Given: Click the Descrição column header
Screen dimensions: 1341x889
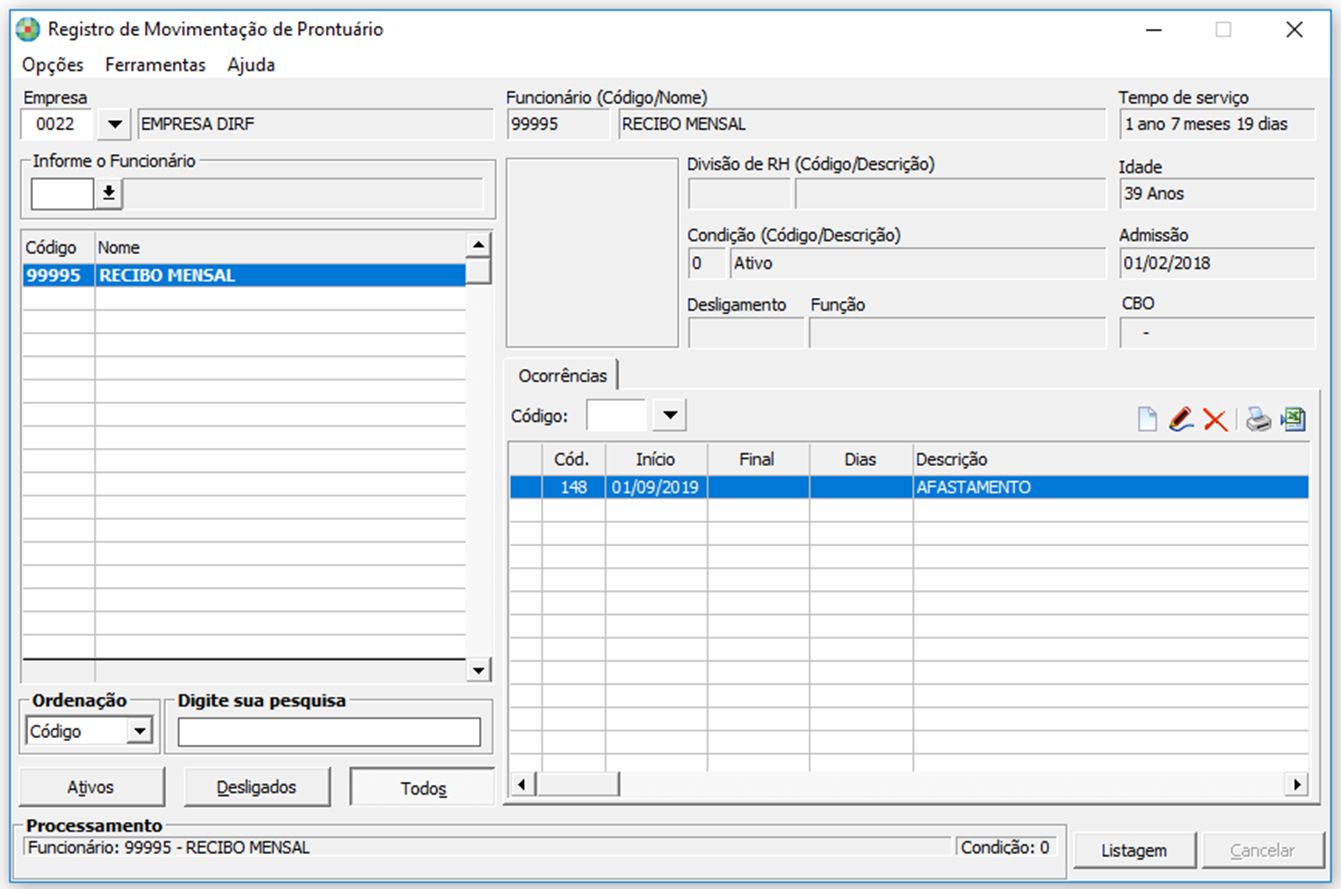Looking at the screenshot, I should 1110,459.
